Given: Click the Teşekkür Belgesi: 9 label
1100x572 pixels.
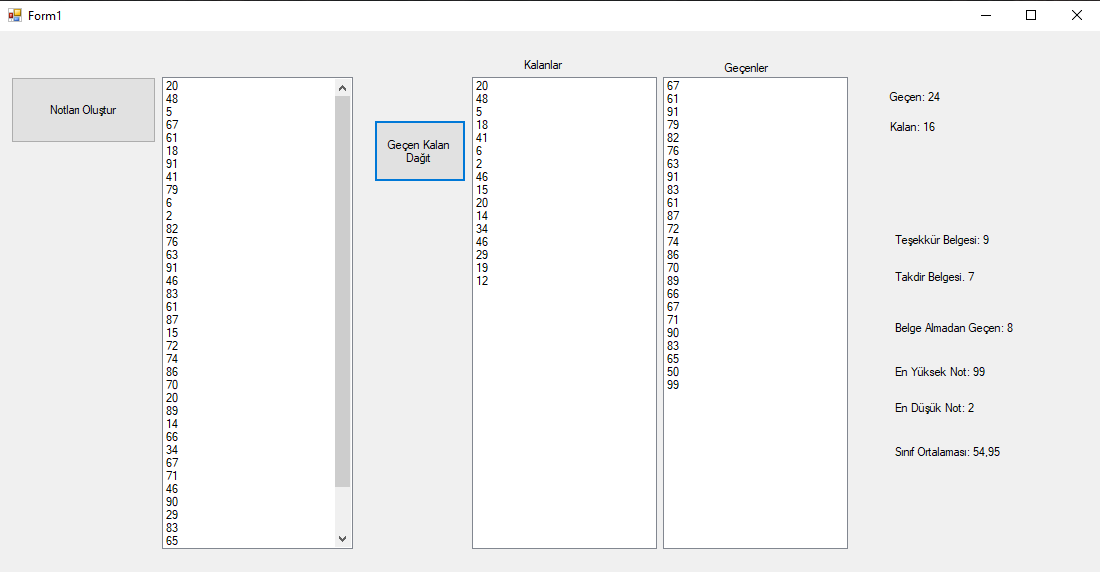Looking at the screenshot, I should pyautogui.click(x=942, y=240).
